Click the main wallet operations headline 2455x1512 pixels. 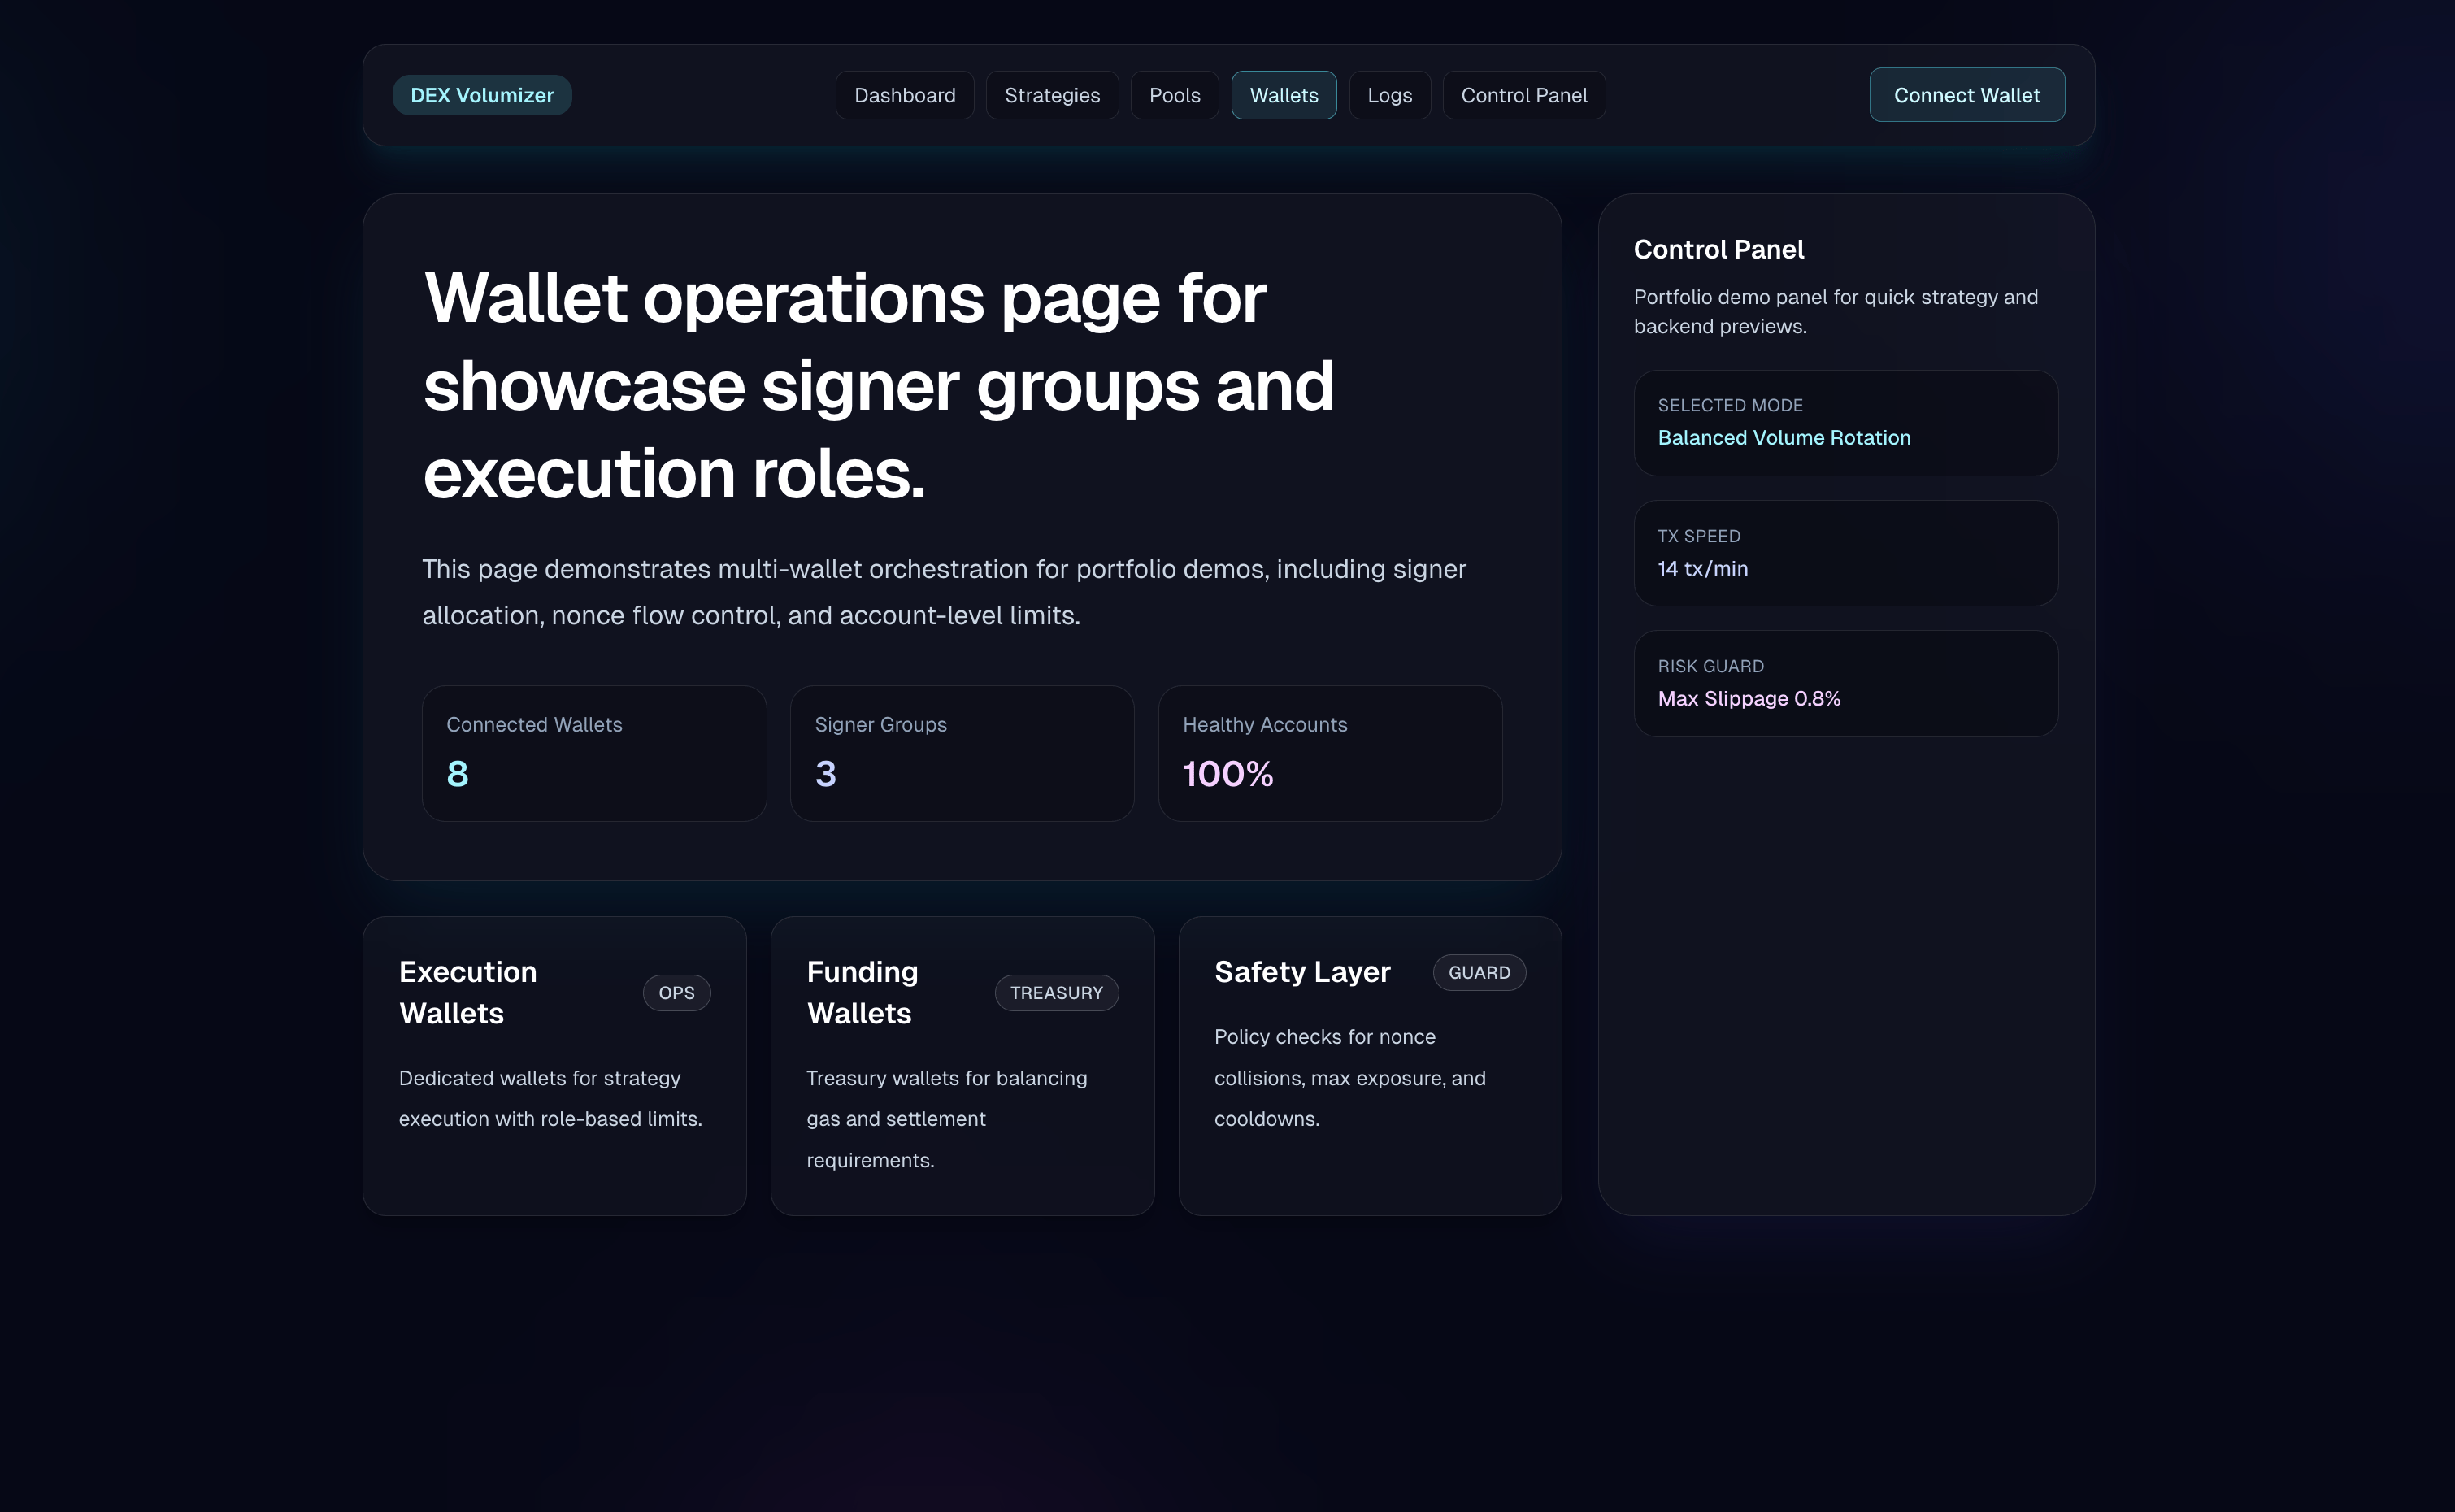[x=878, y=385]
